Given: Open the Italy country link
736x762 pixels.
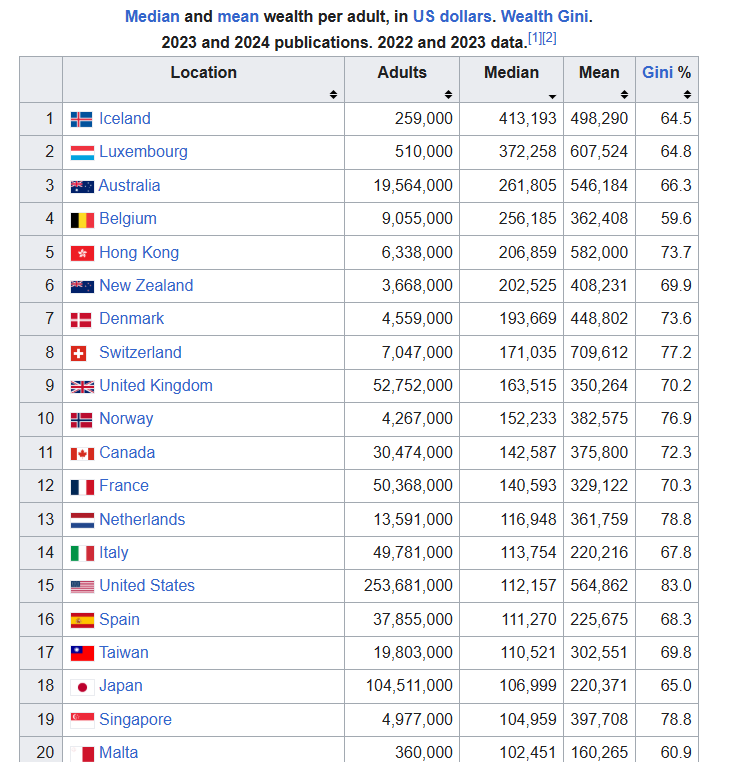Looking at the screenshot, I should [x=114, y=553].
